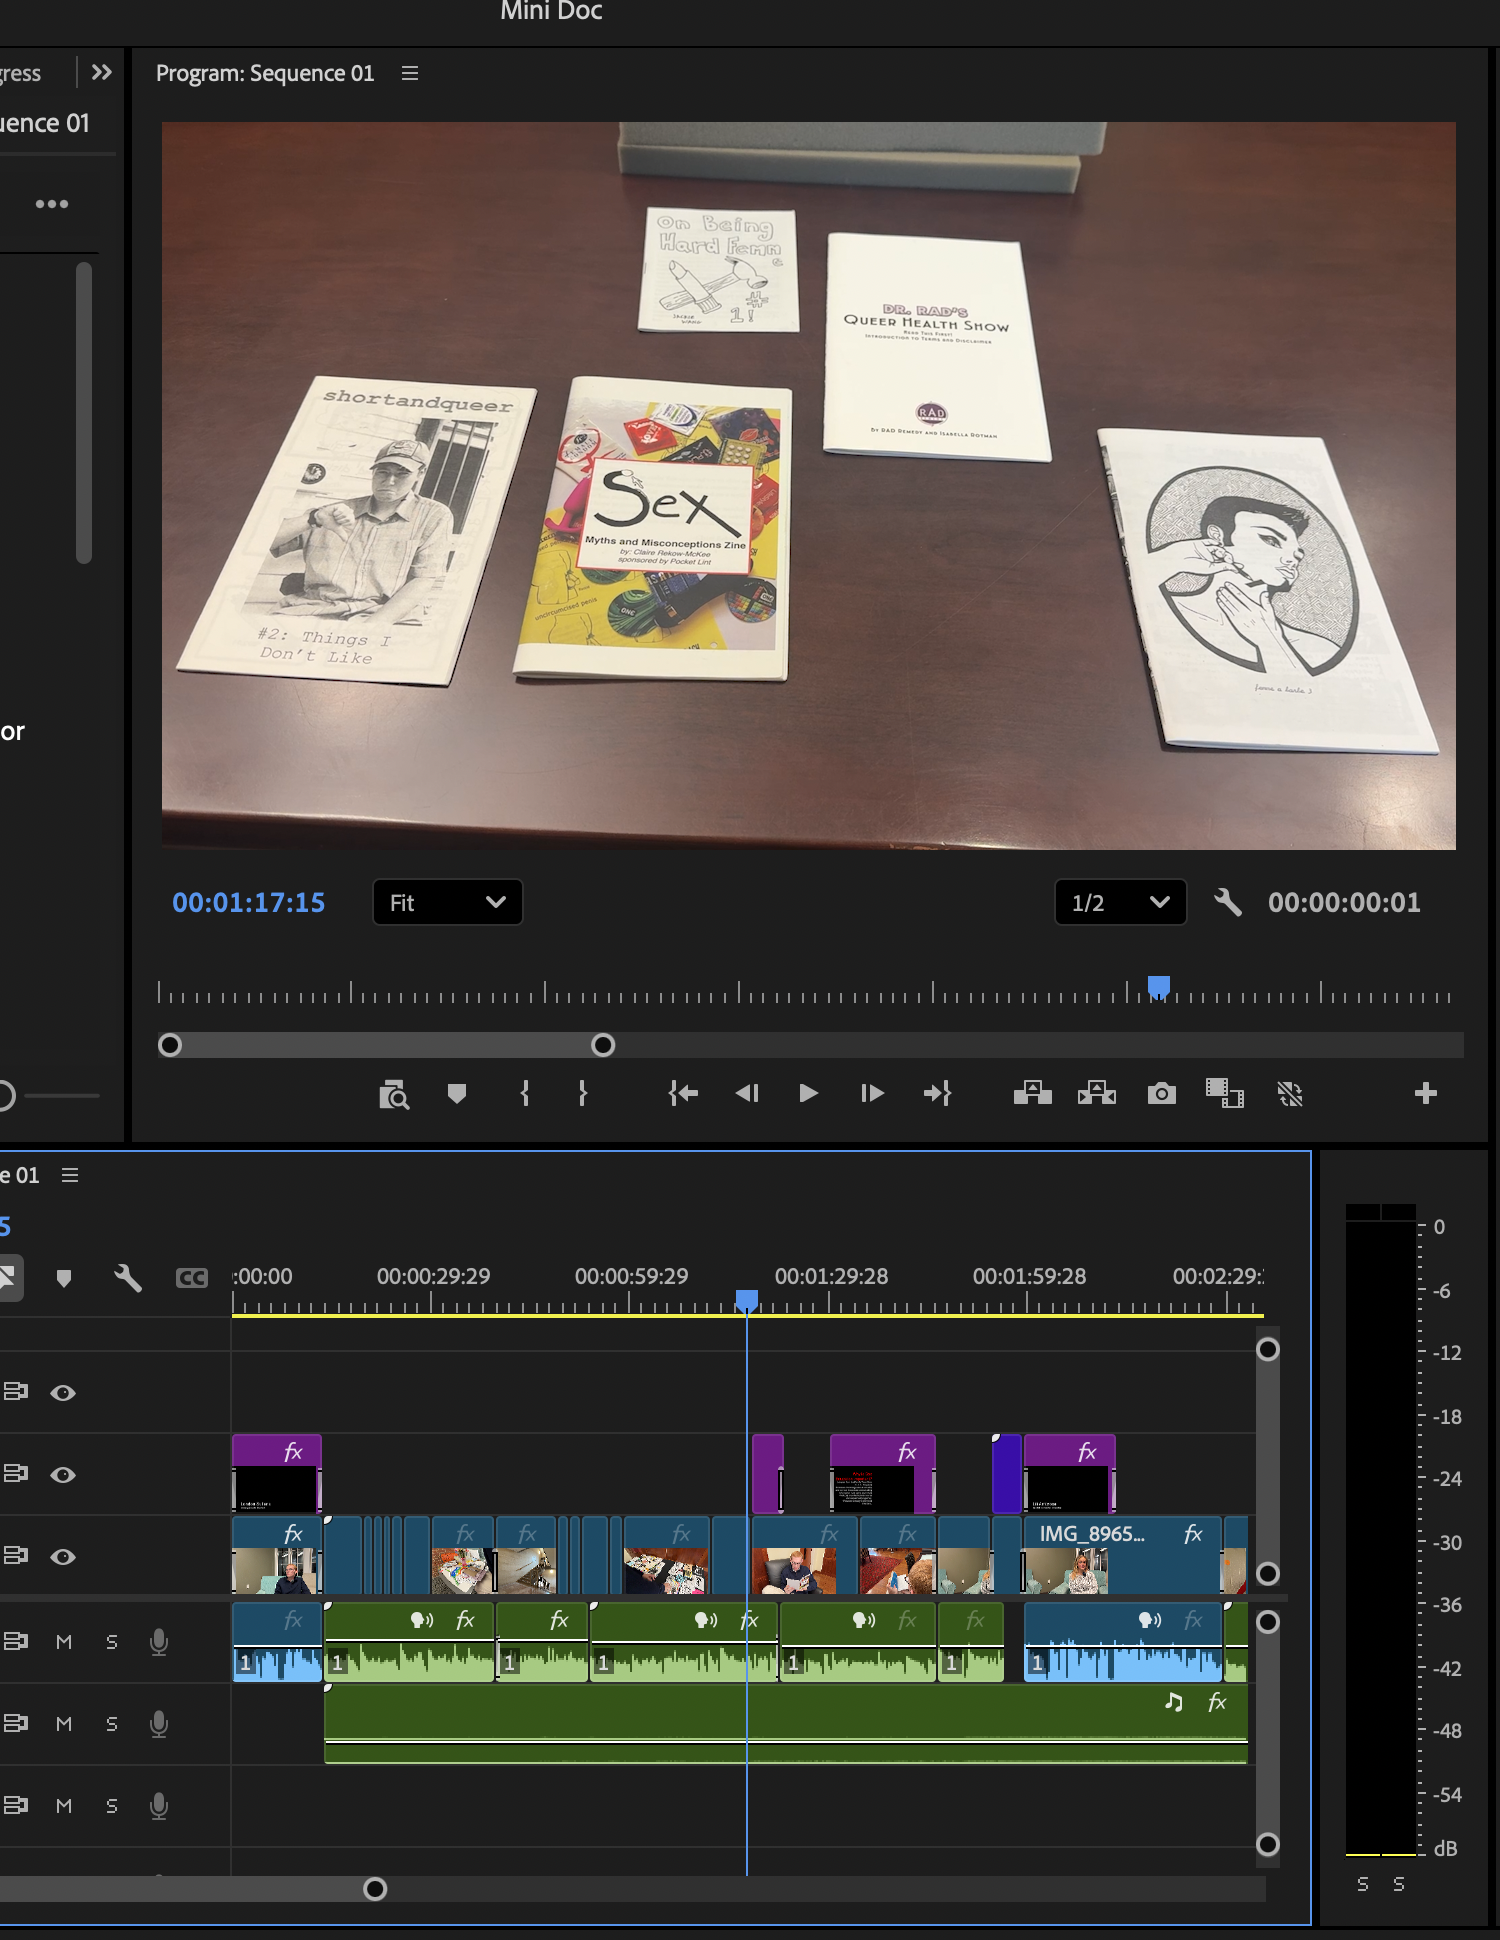1500x1940 pixels.
Task: Open the 1/2 playback resolution dropdown
Action: (1120, 903)
